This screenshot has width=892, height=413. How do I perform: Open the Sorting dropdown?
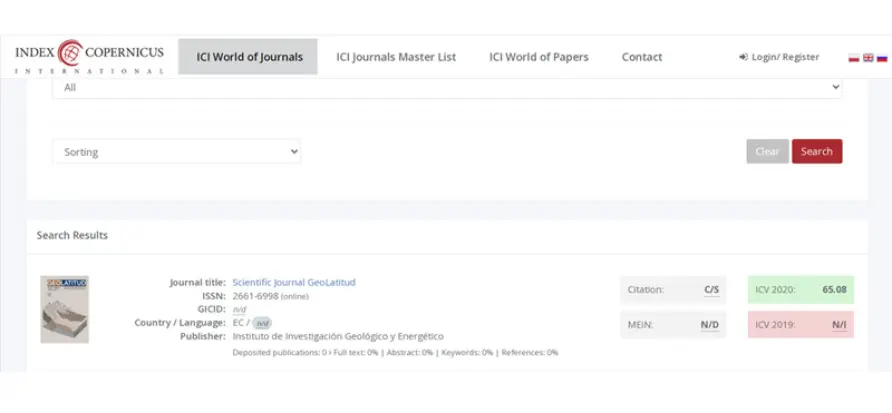click(x=177, y=152)
